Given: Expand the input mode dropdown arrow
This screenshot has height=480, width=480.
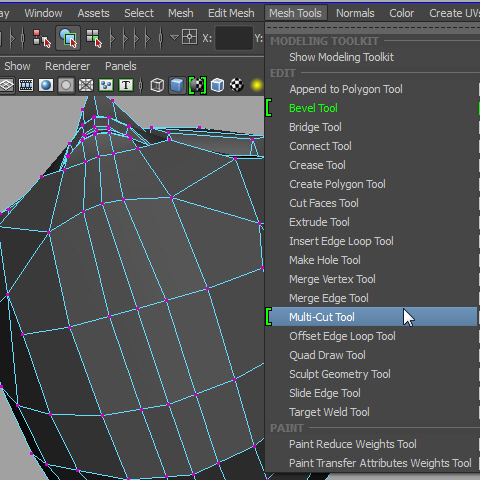Looking at the screenshot, I should tap(174, 37).
